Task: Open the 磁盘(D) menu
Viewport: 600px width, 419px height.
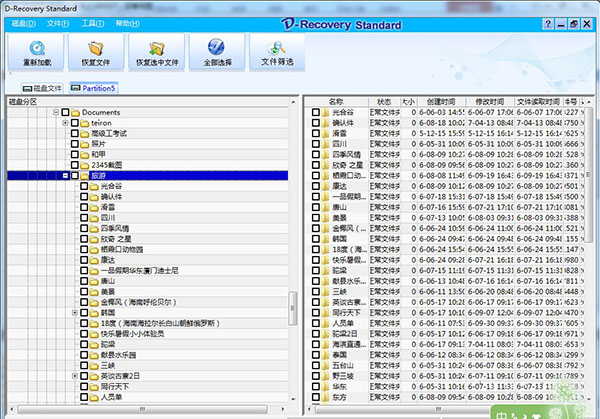Action: tap(24, 23)
